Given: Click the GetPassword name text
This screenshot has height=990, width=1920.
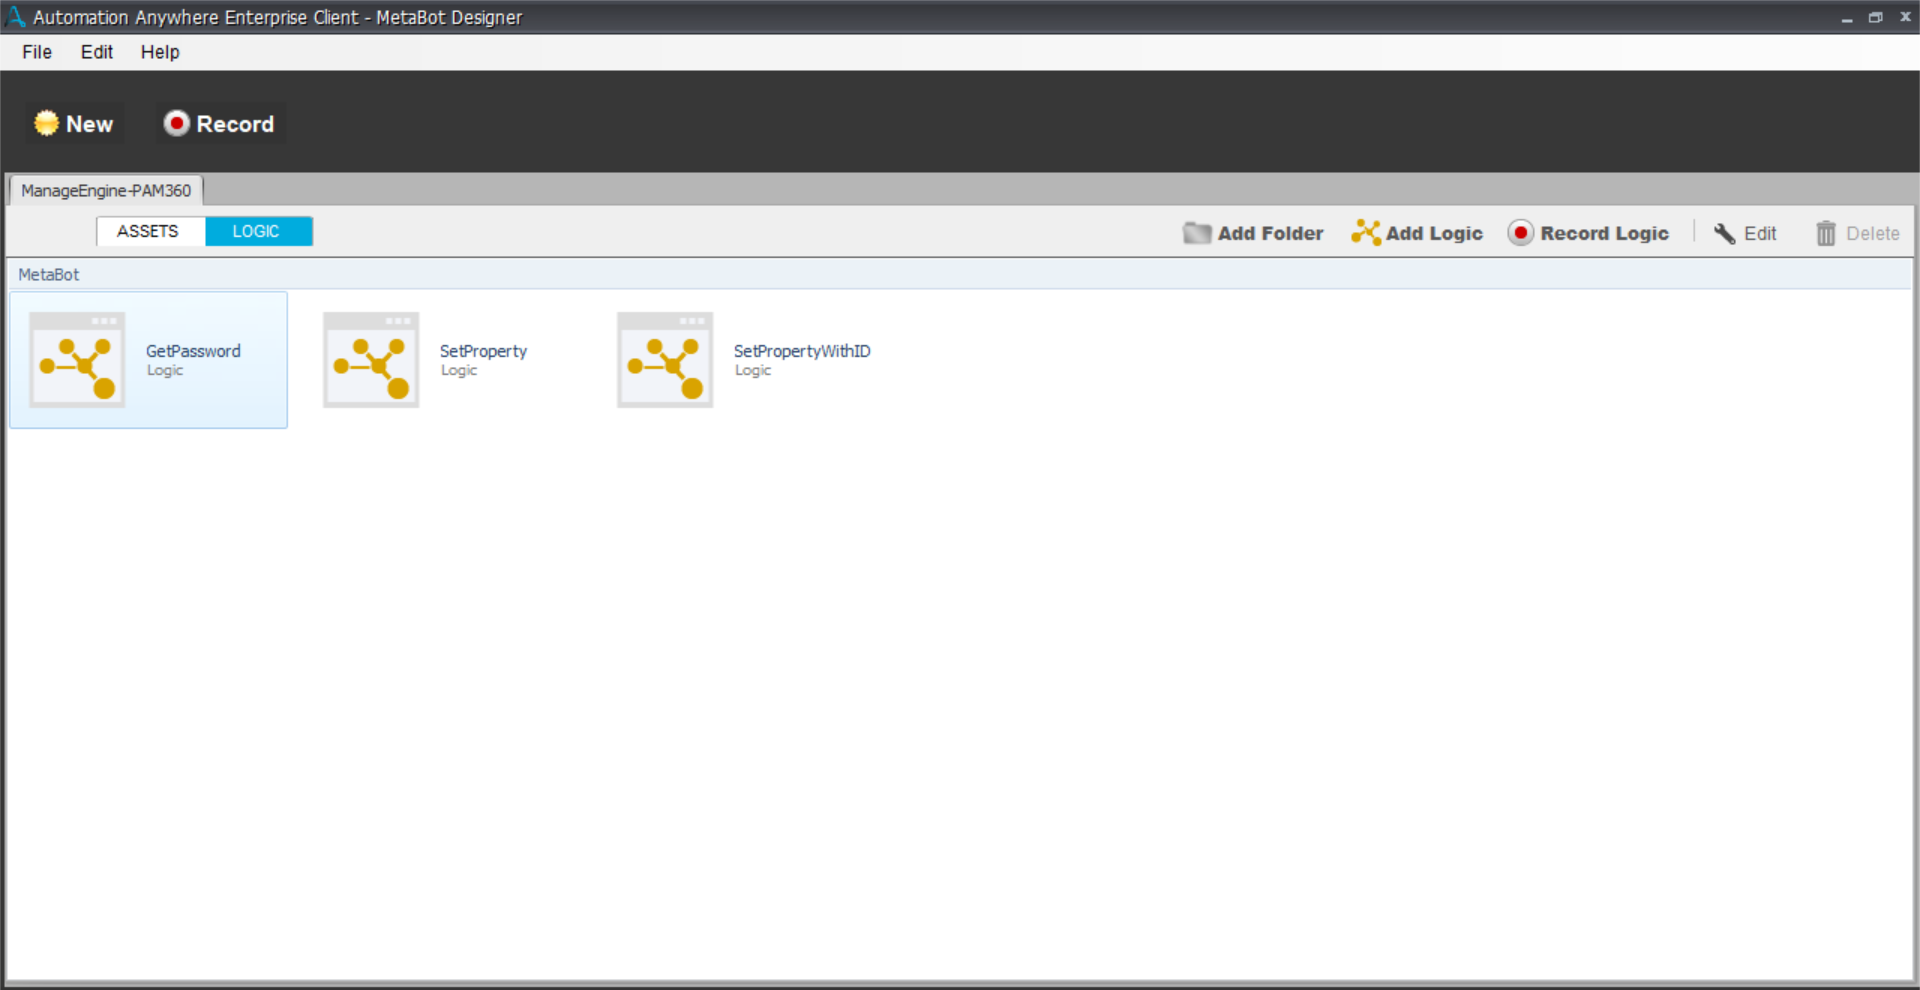Looking at the screenshot, I should point(193,351).
